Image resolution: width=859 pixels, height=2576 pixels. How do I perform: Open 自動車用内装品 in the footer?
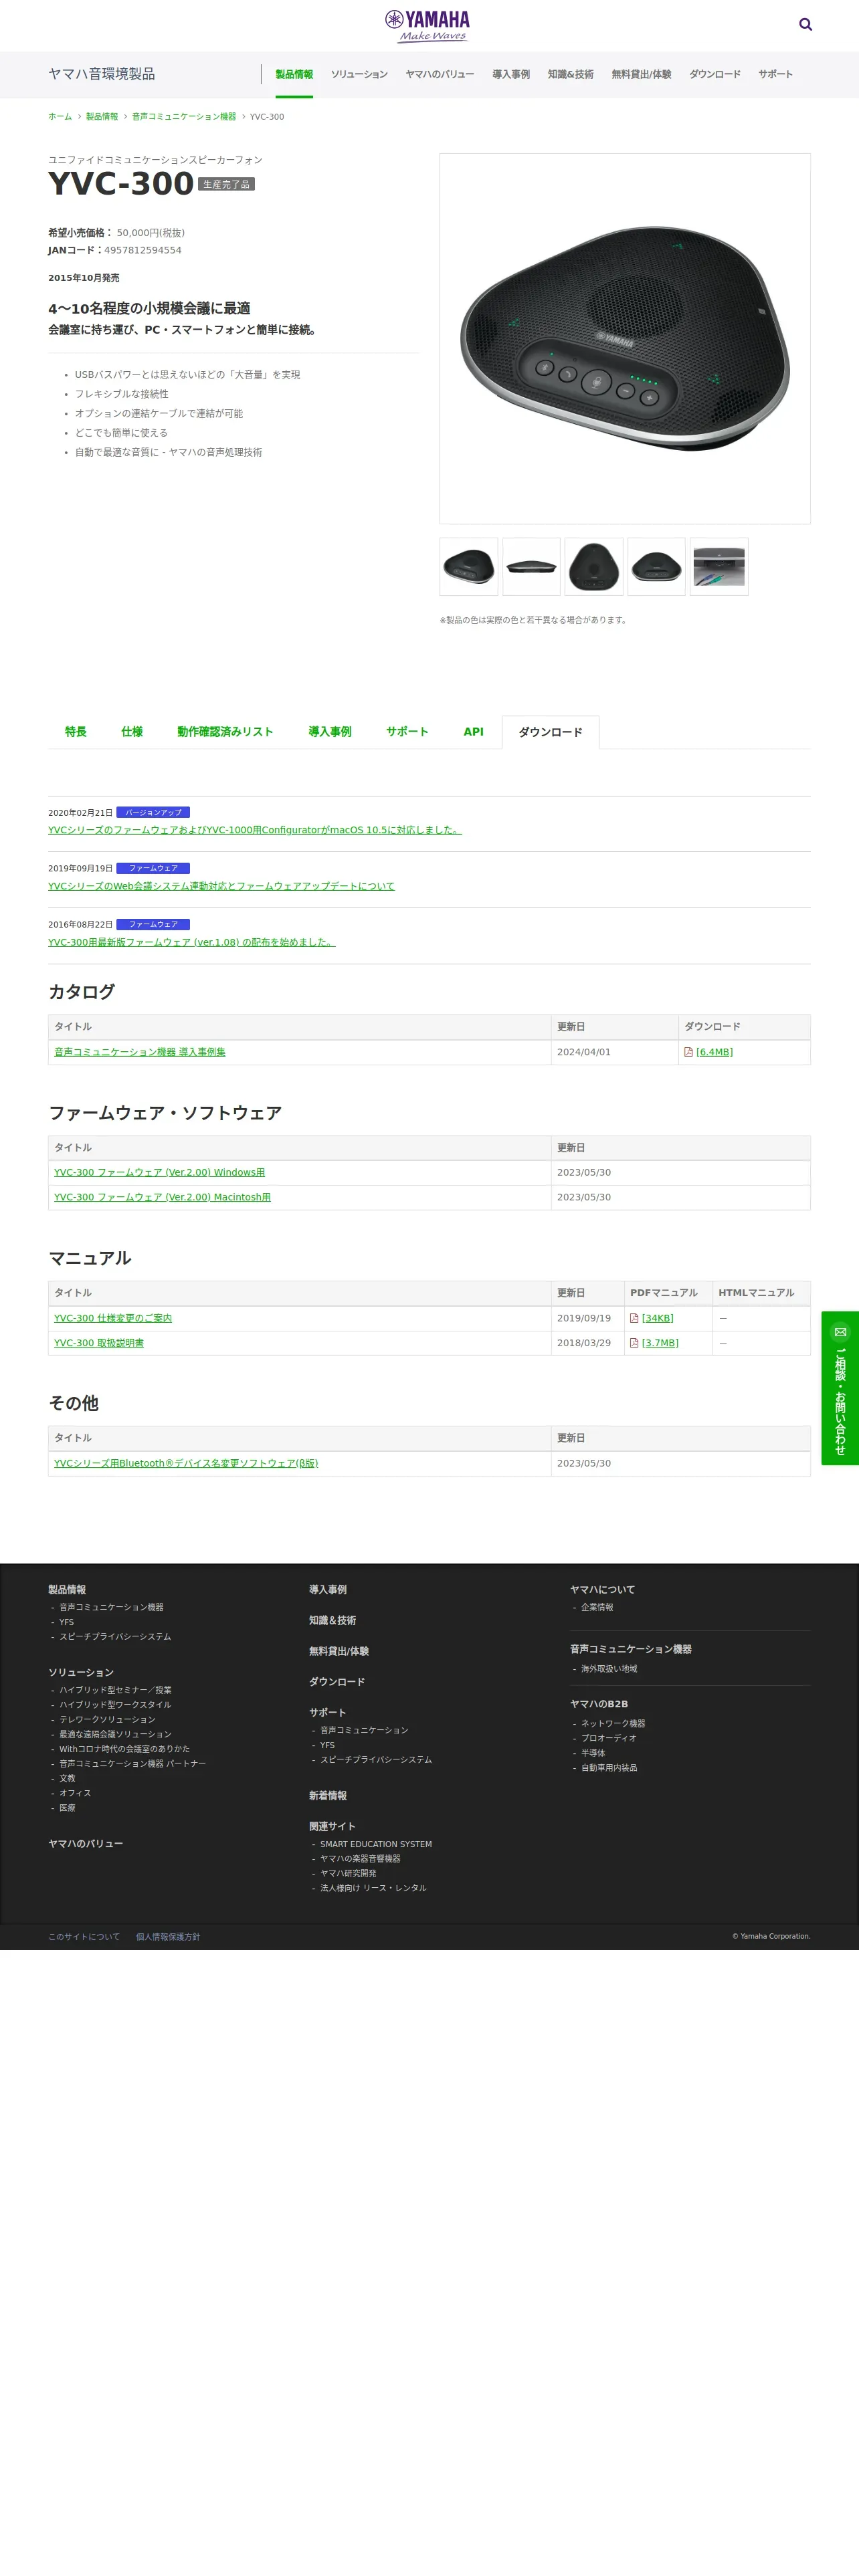pos(609,1768)
